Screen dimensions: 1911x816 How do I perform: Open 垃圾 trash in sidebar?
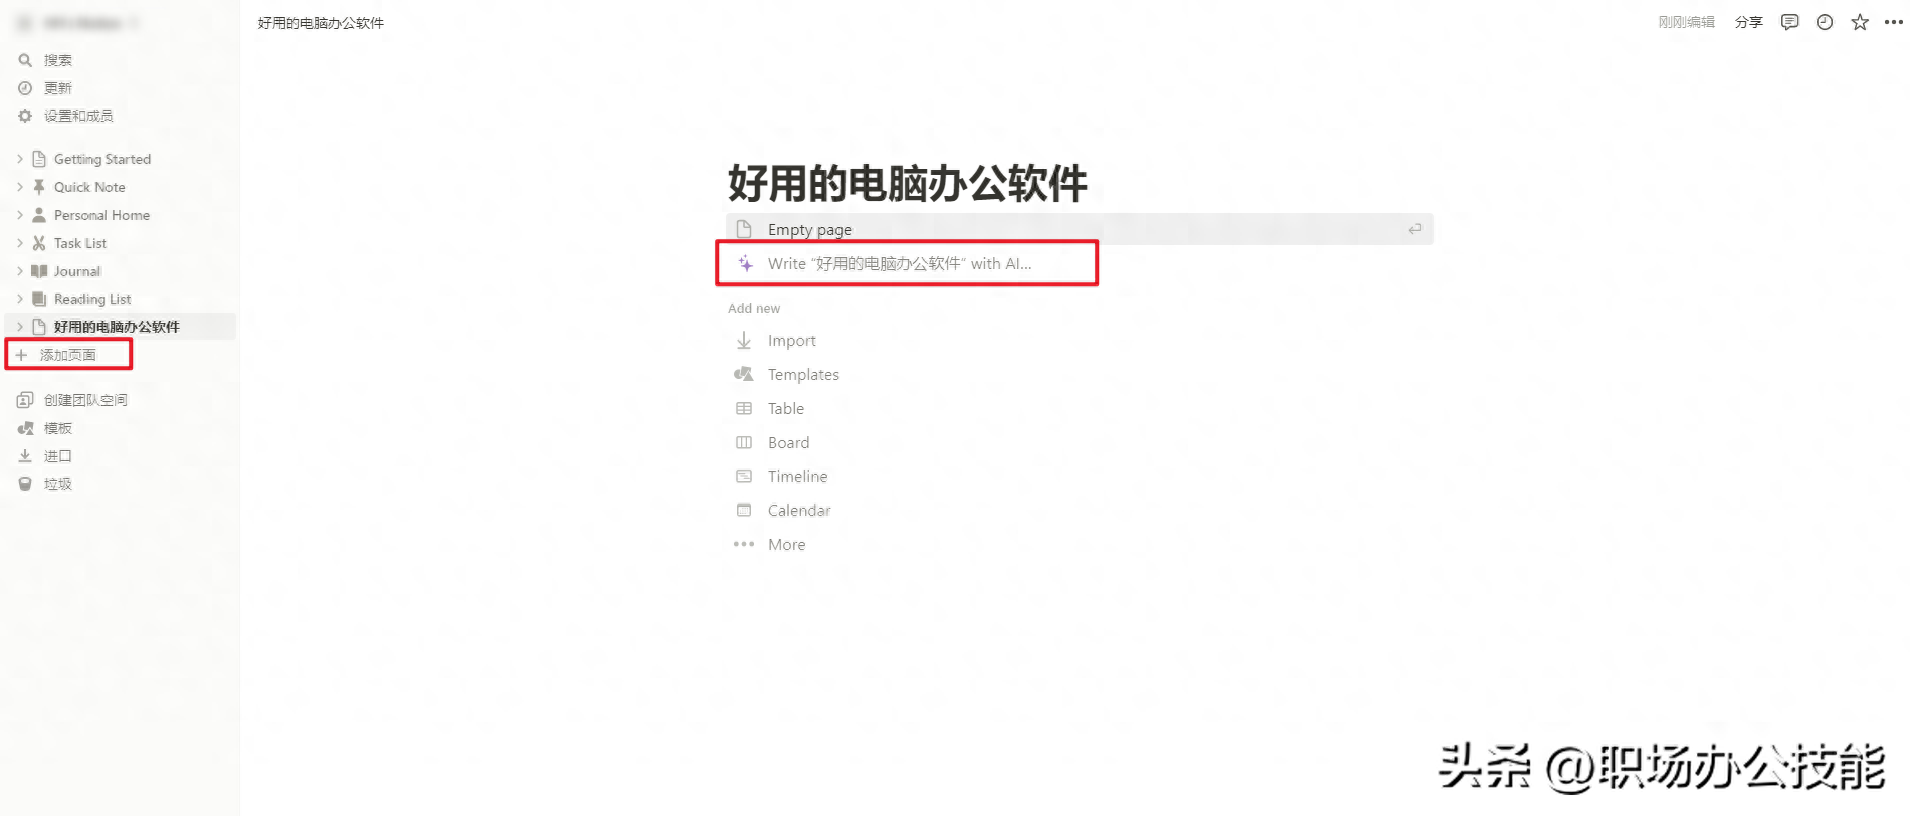[58, 484]
